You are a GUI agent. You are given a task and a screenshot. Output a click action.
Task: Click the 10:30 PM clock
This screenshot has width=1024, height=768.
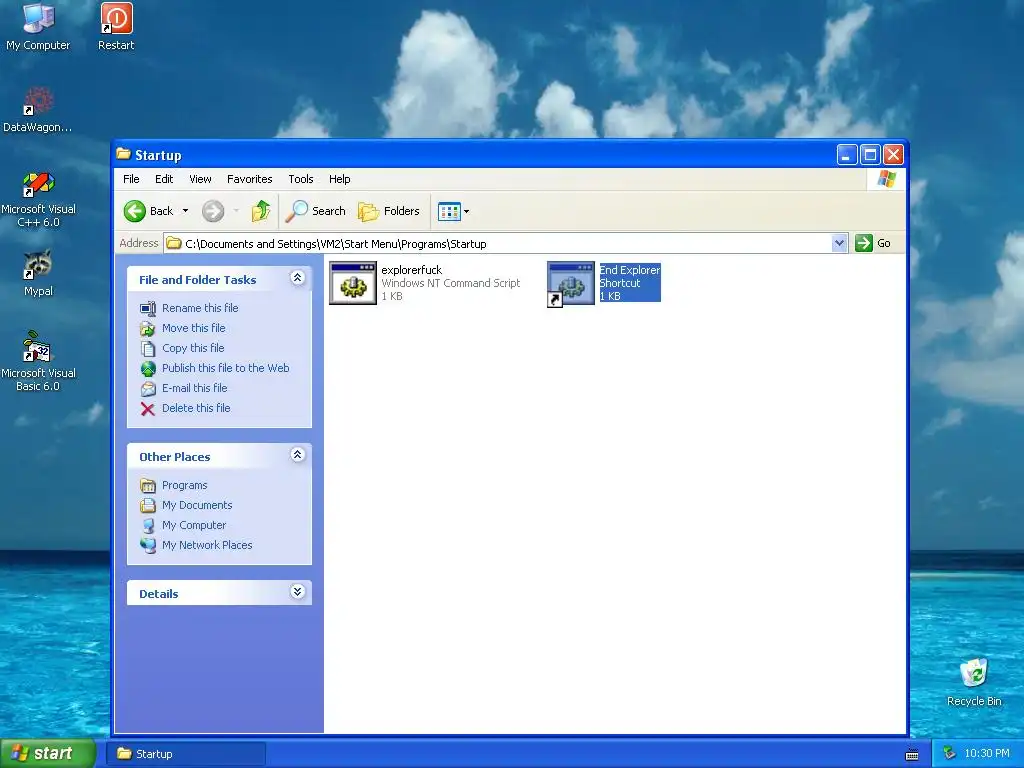[987, 754]
